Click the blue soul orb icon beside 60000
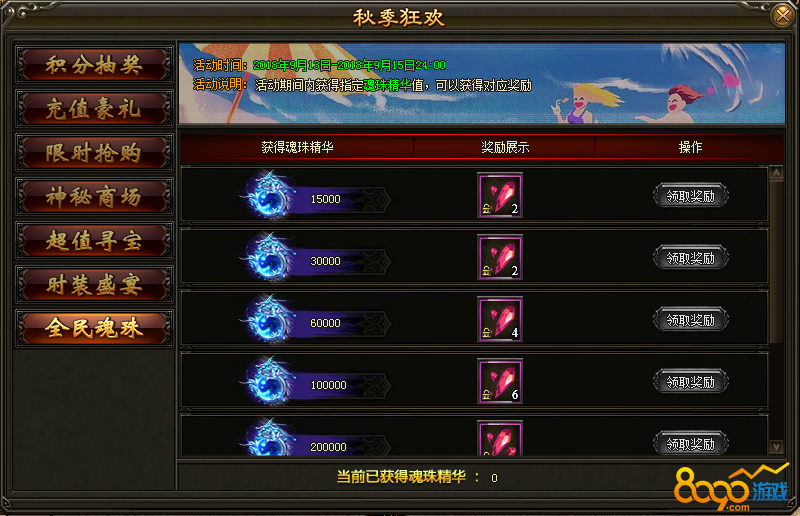800x516 pixels. coord(269,320)
